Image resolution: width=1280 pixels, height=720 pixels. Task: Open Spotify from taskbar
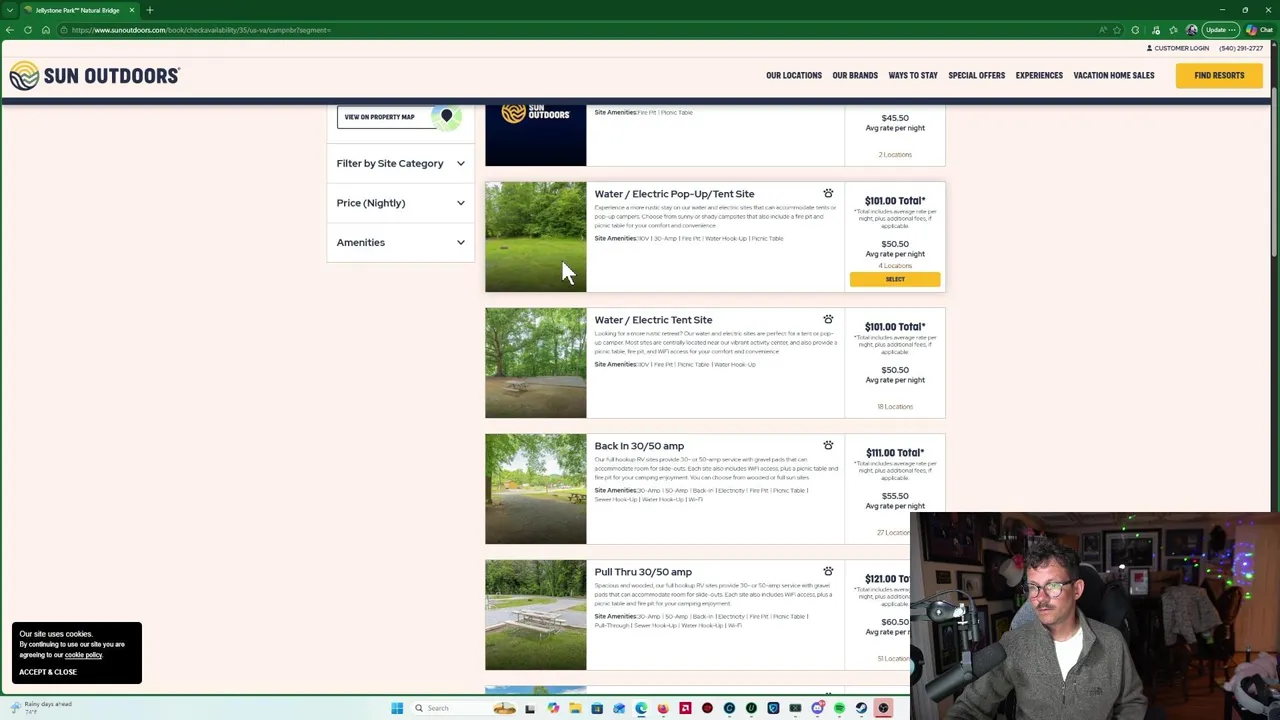839,708
